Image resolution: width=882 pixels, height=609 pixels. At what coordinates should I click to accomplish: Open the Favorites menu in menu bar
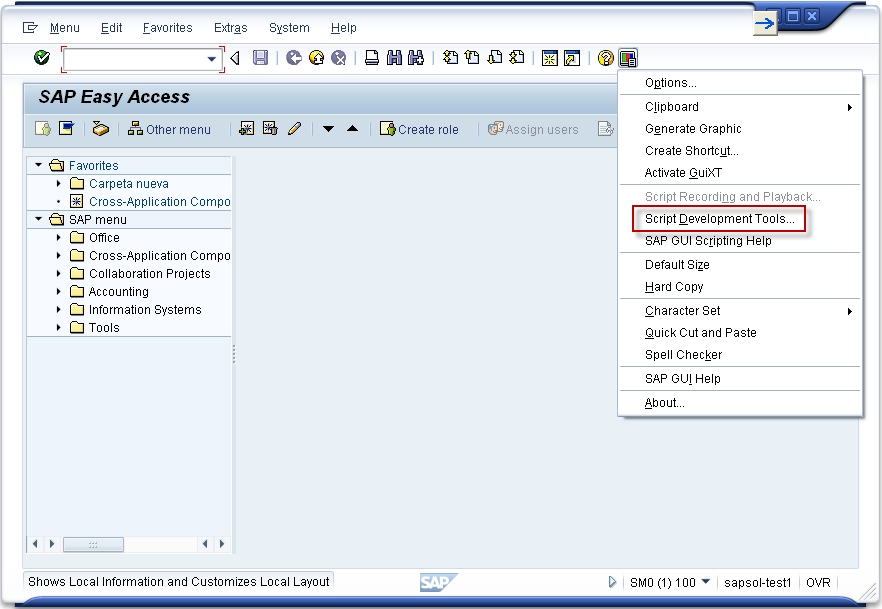(167, 28)
